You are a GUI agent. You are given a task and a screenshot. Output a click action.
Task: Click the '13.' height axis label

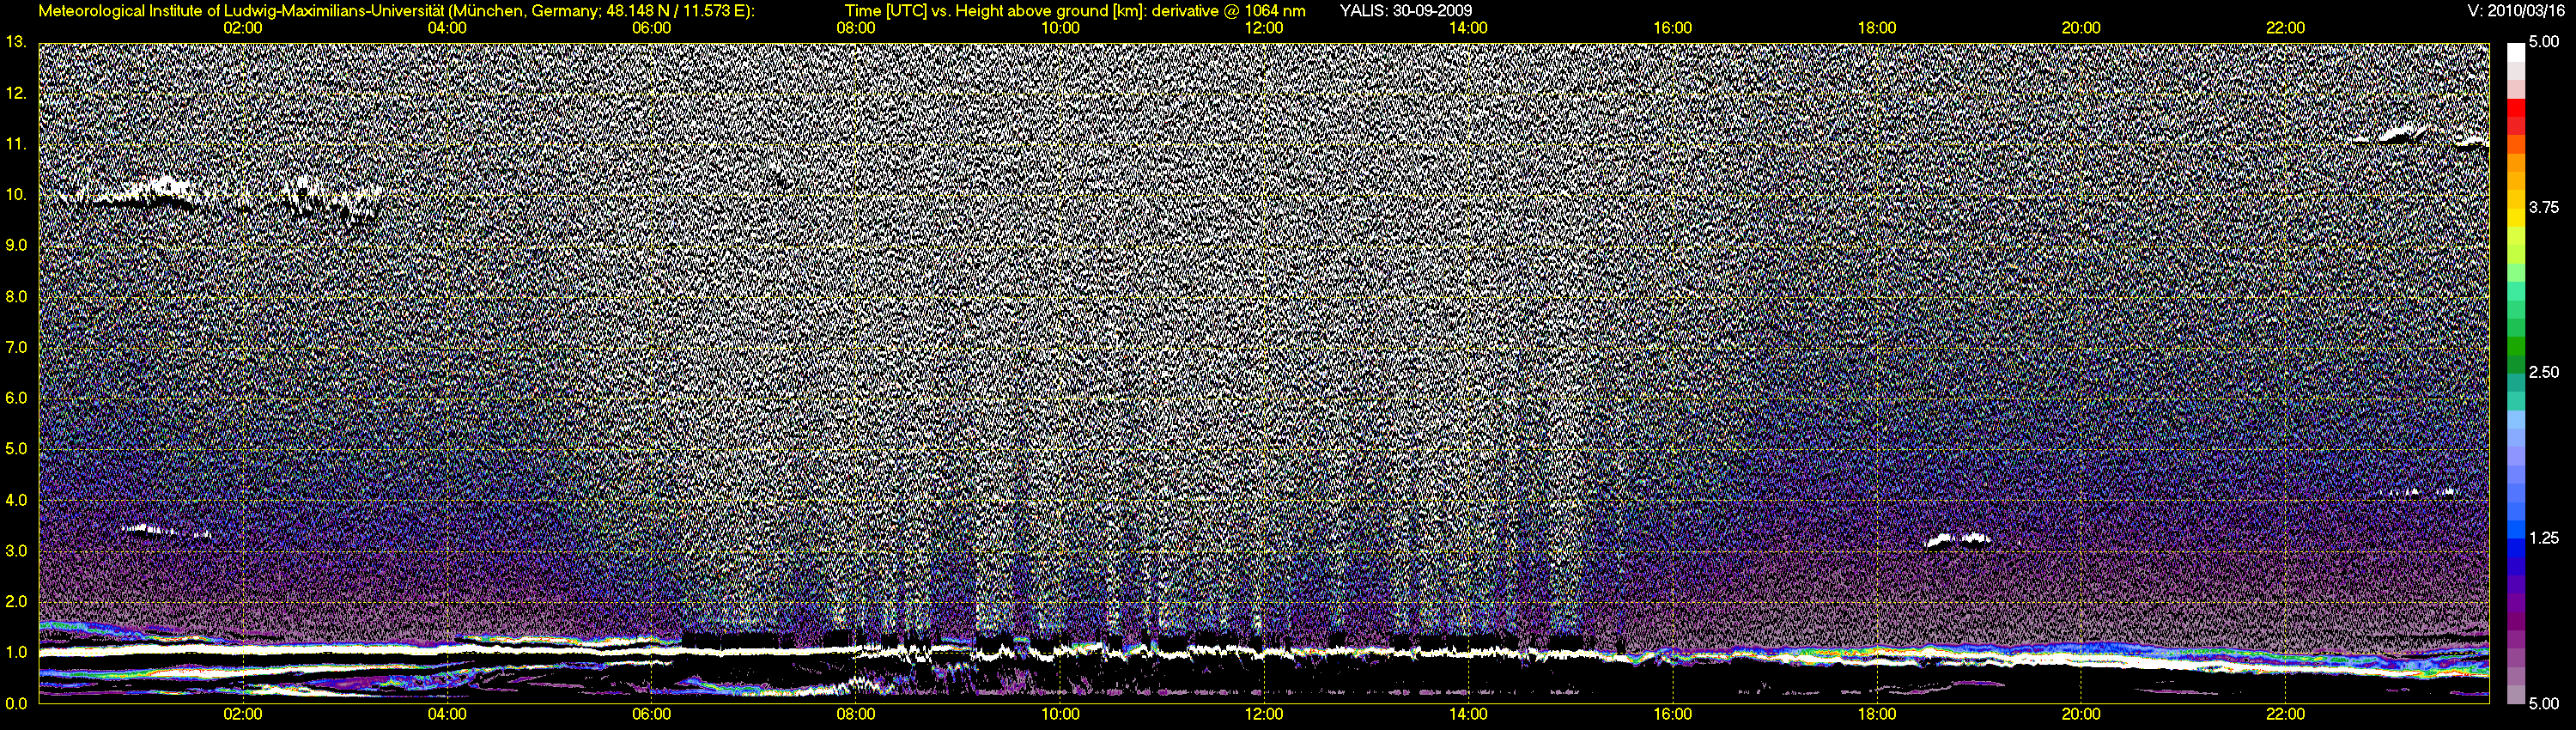tap(16, 42)
